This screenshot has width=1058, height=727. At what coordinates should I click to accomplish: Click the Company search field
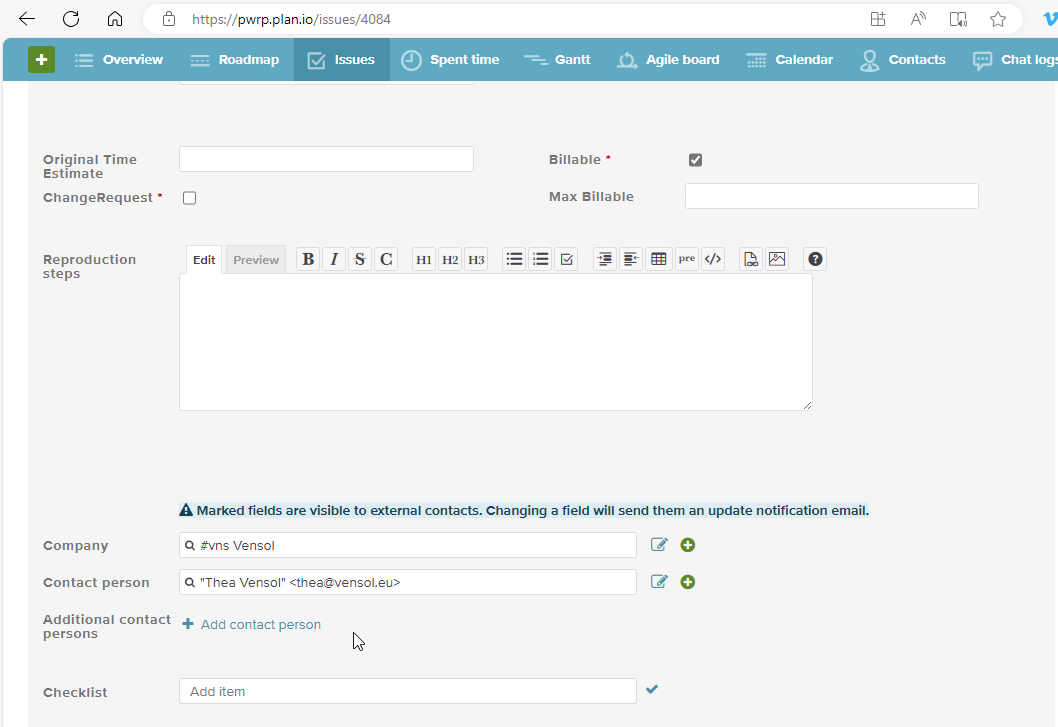pos(408,545)
